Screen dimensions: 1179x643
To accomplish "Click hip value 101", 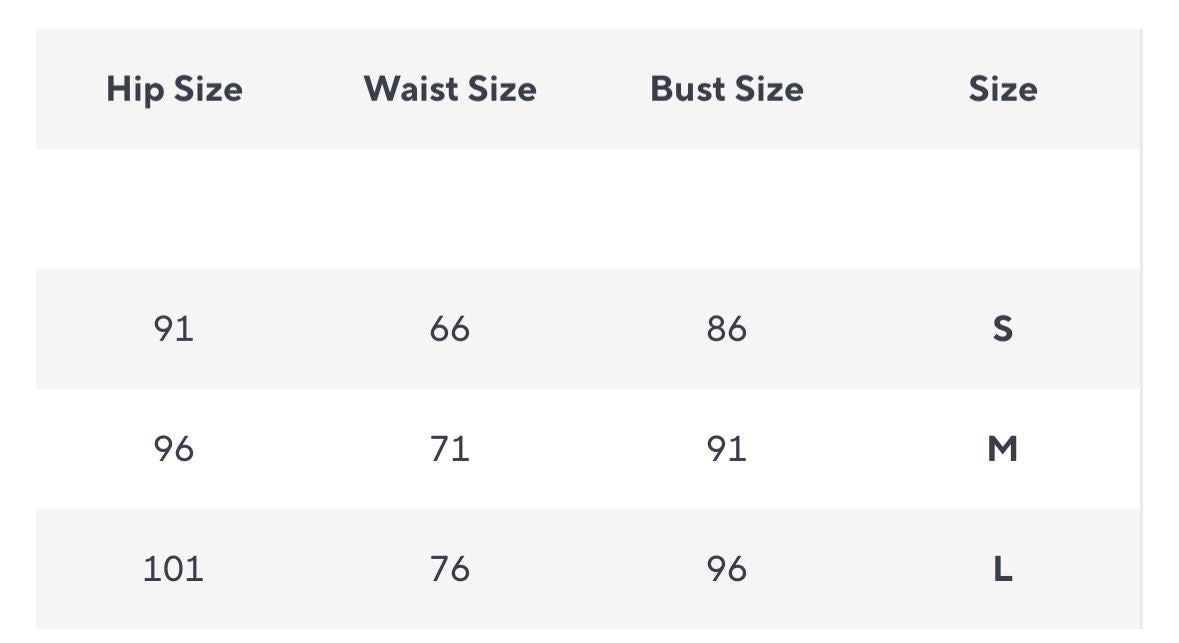I will click(x=174, y=569).
